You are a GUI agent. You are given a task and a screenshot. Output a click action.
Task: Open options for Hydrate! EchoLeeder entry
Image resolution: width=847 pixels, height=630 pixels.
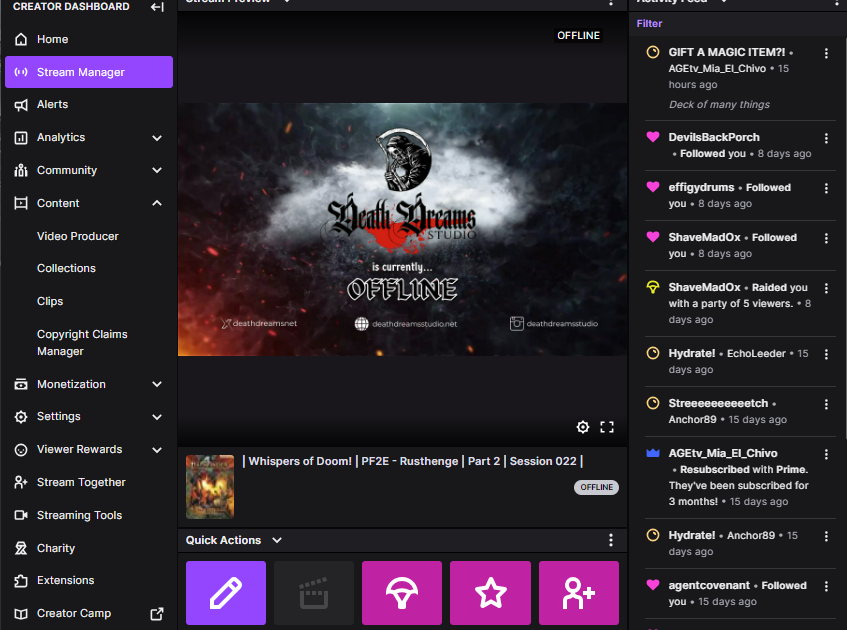tap(826, 354)
